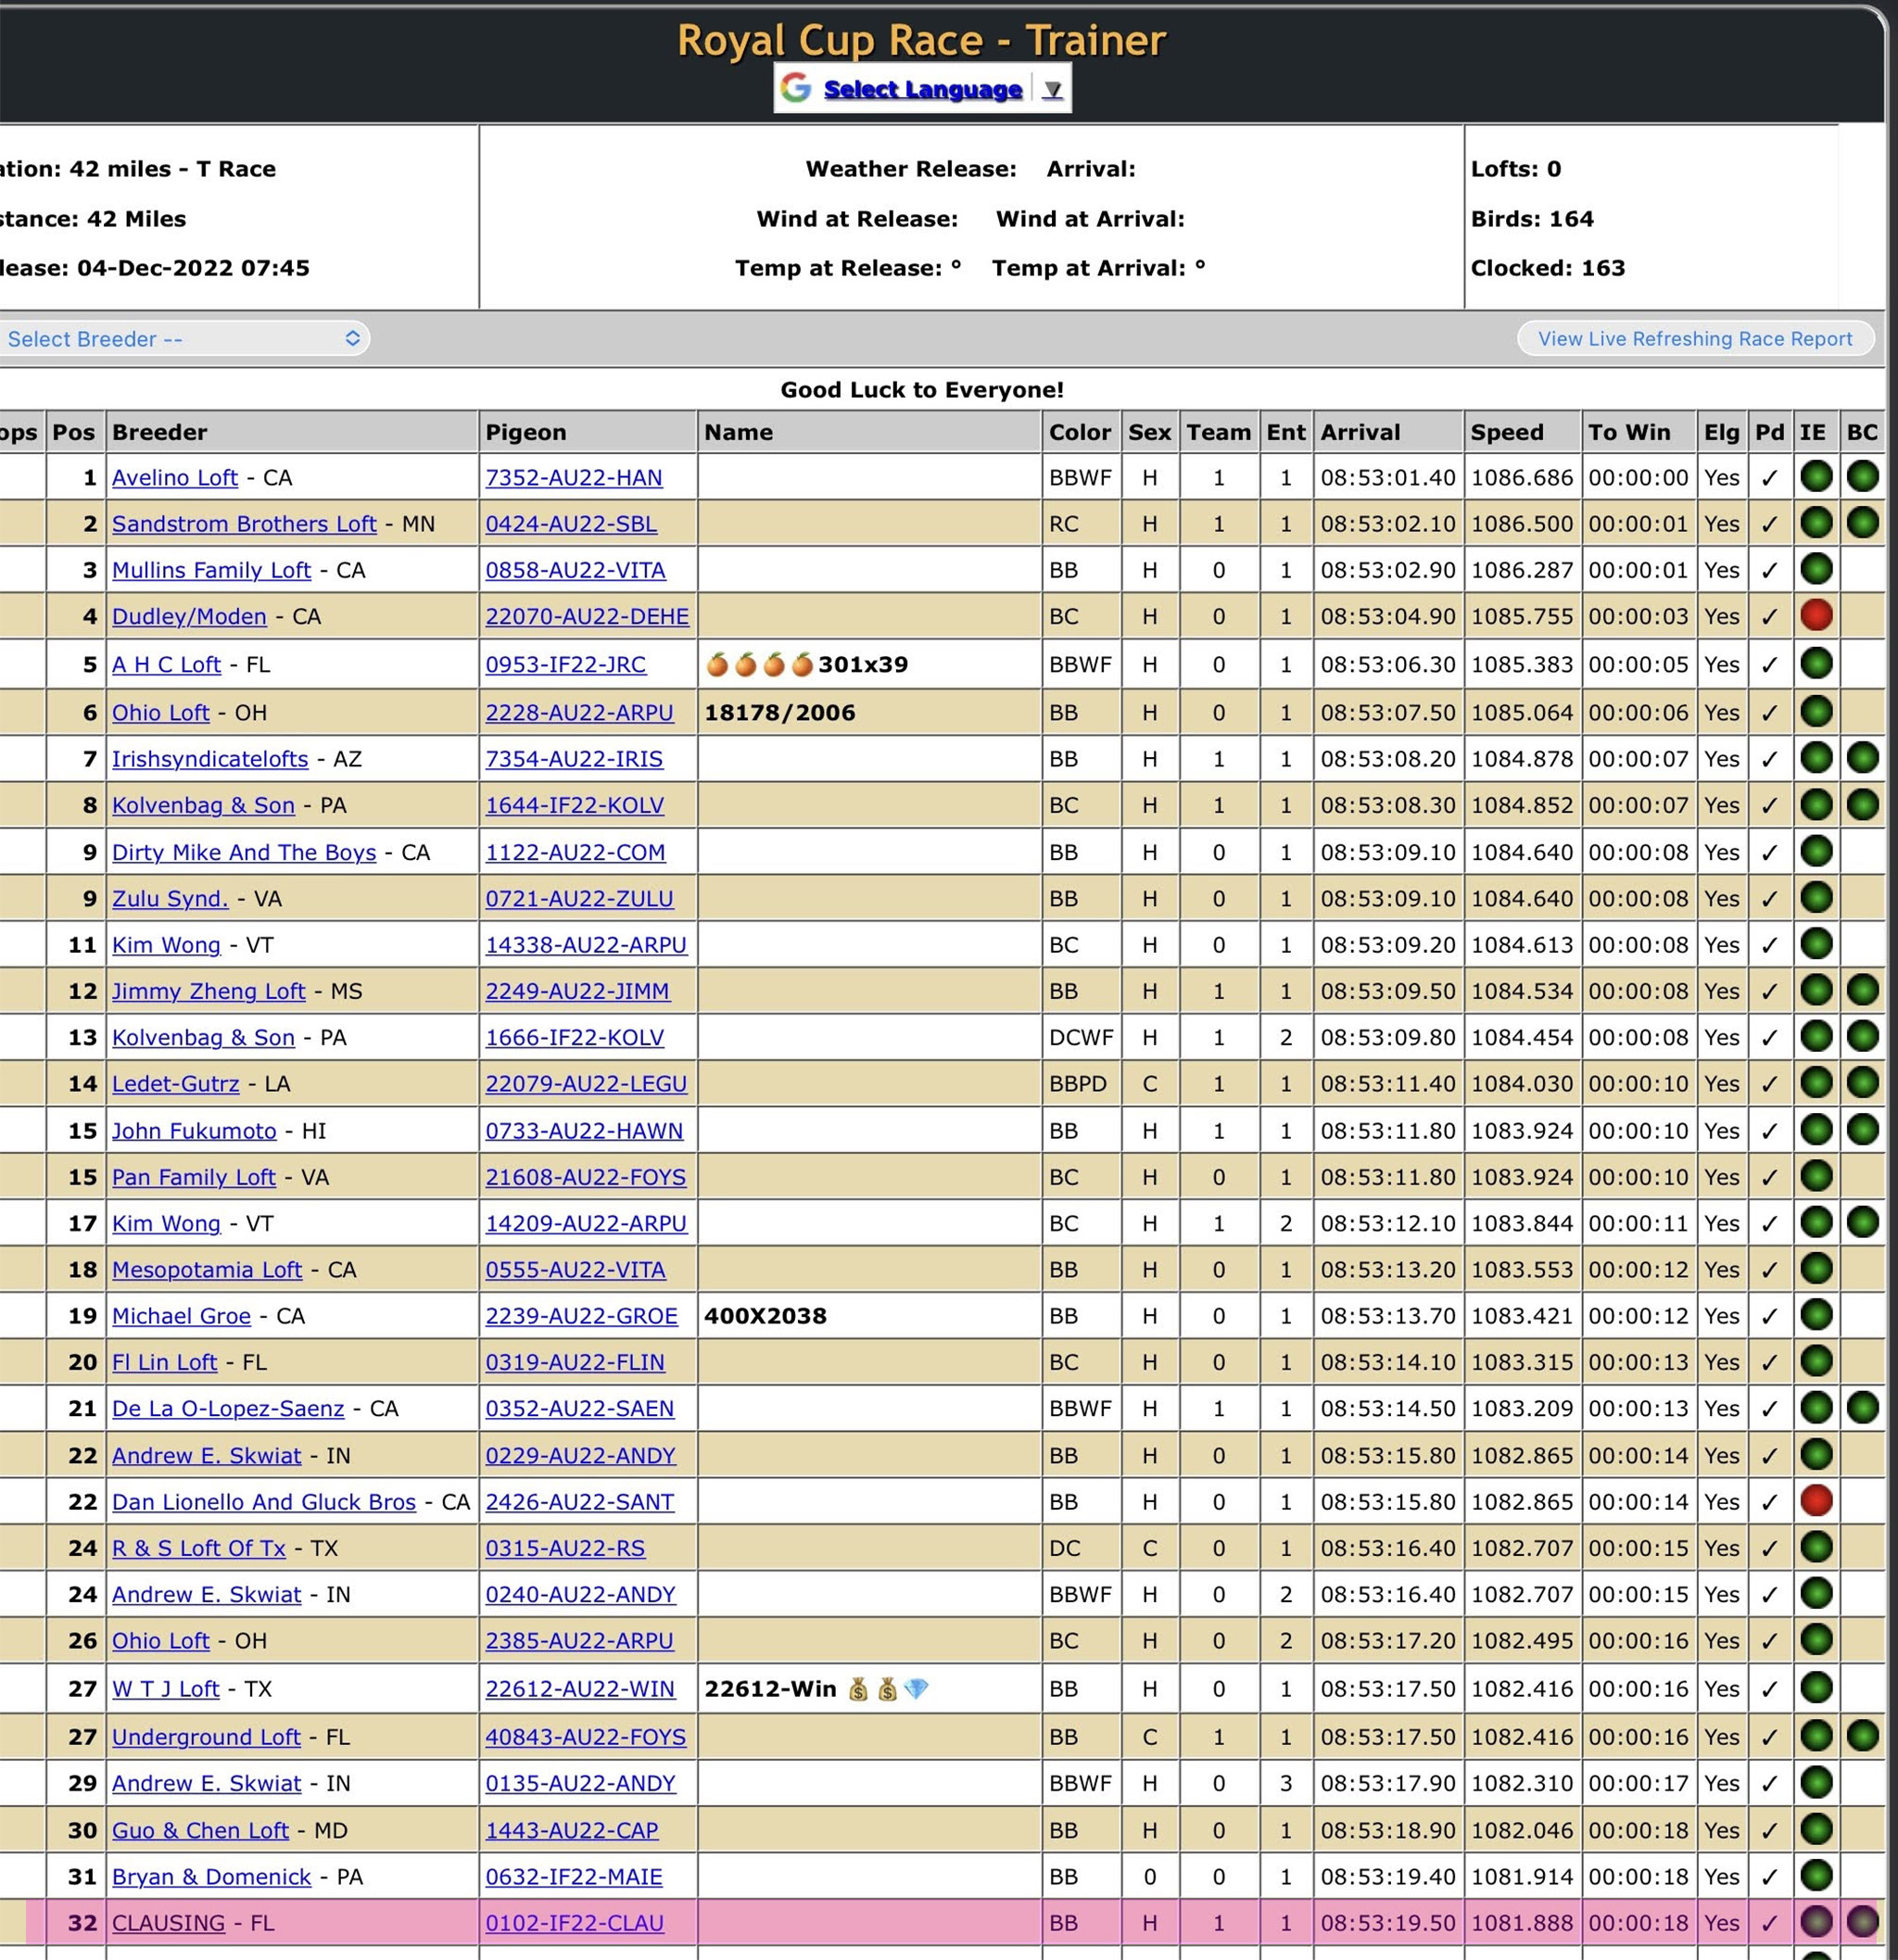
Task: Click speed value 1086.686
Action: tap(1522, 478)
